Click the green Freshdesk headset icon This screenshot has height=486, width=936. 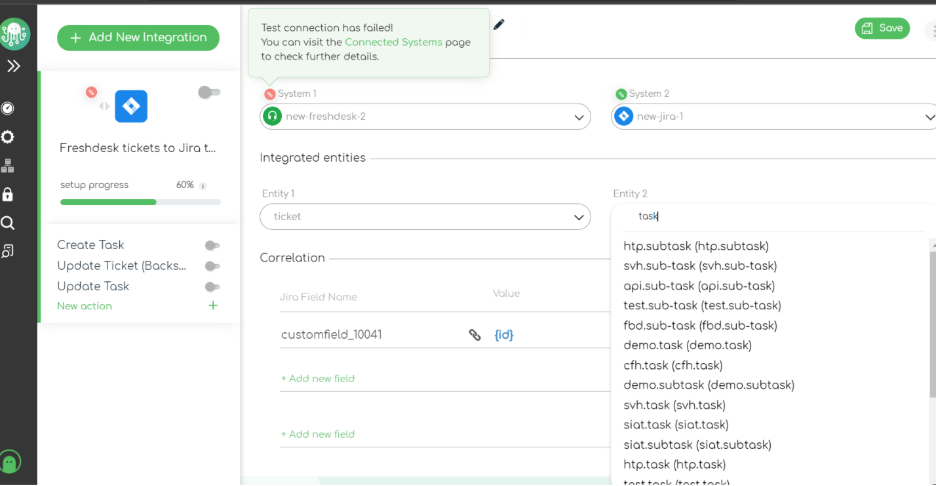click(x=272, y=116)
